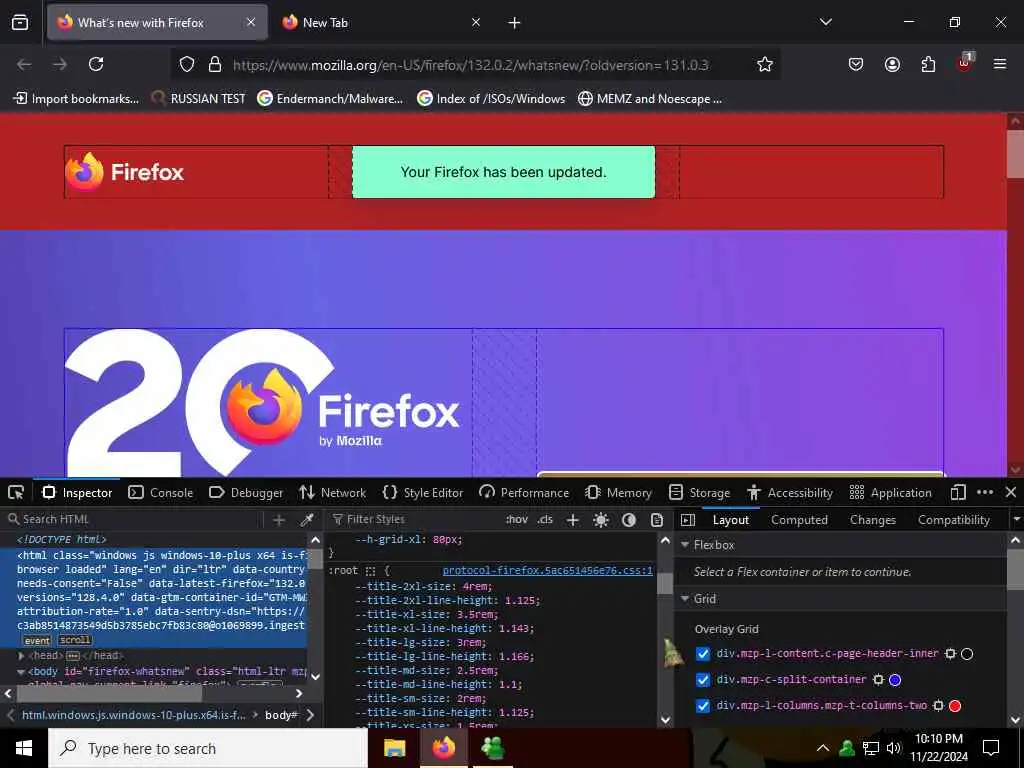This screenshot has height=768, width=1024.
Task: Open a new tab with plus button
Action: tap(515, 23)
